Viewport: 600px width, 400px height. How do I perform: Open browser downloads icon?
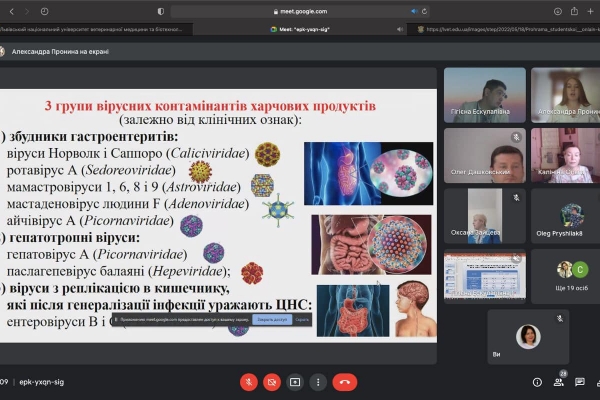pyautogui.click(x=558, y=11)
